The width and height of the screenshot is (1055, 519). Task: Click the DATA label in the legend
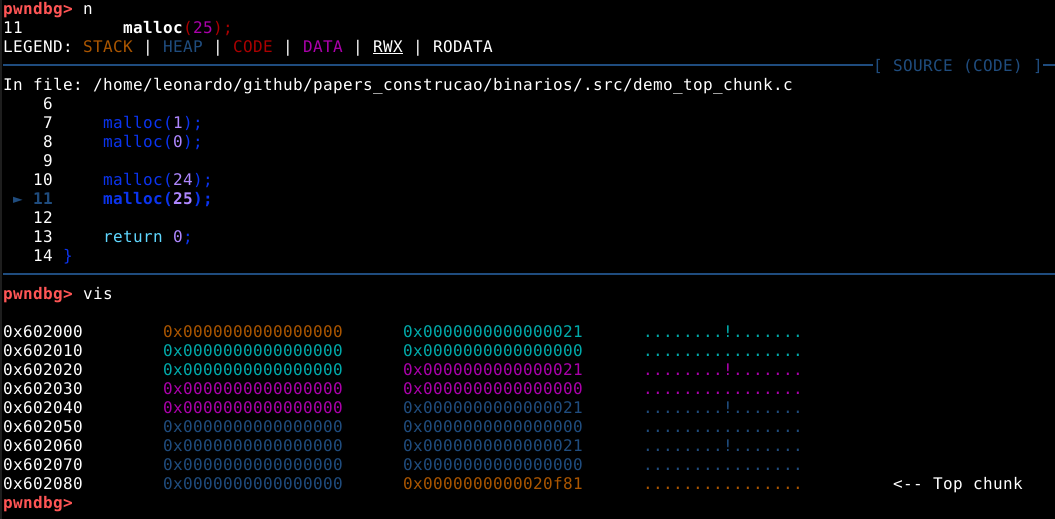[x=322, y=47]
